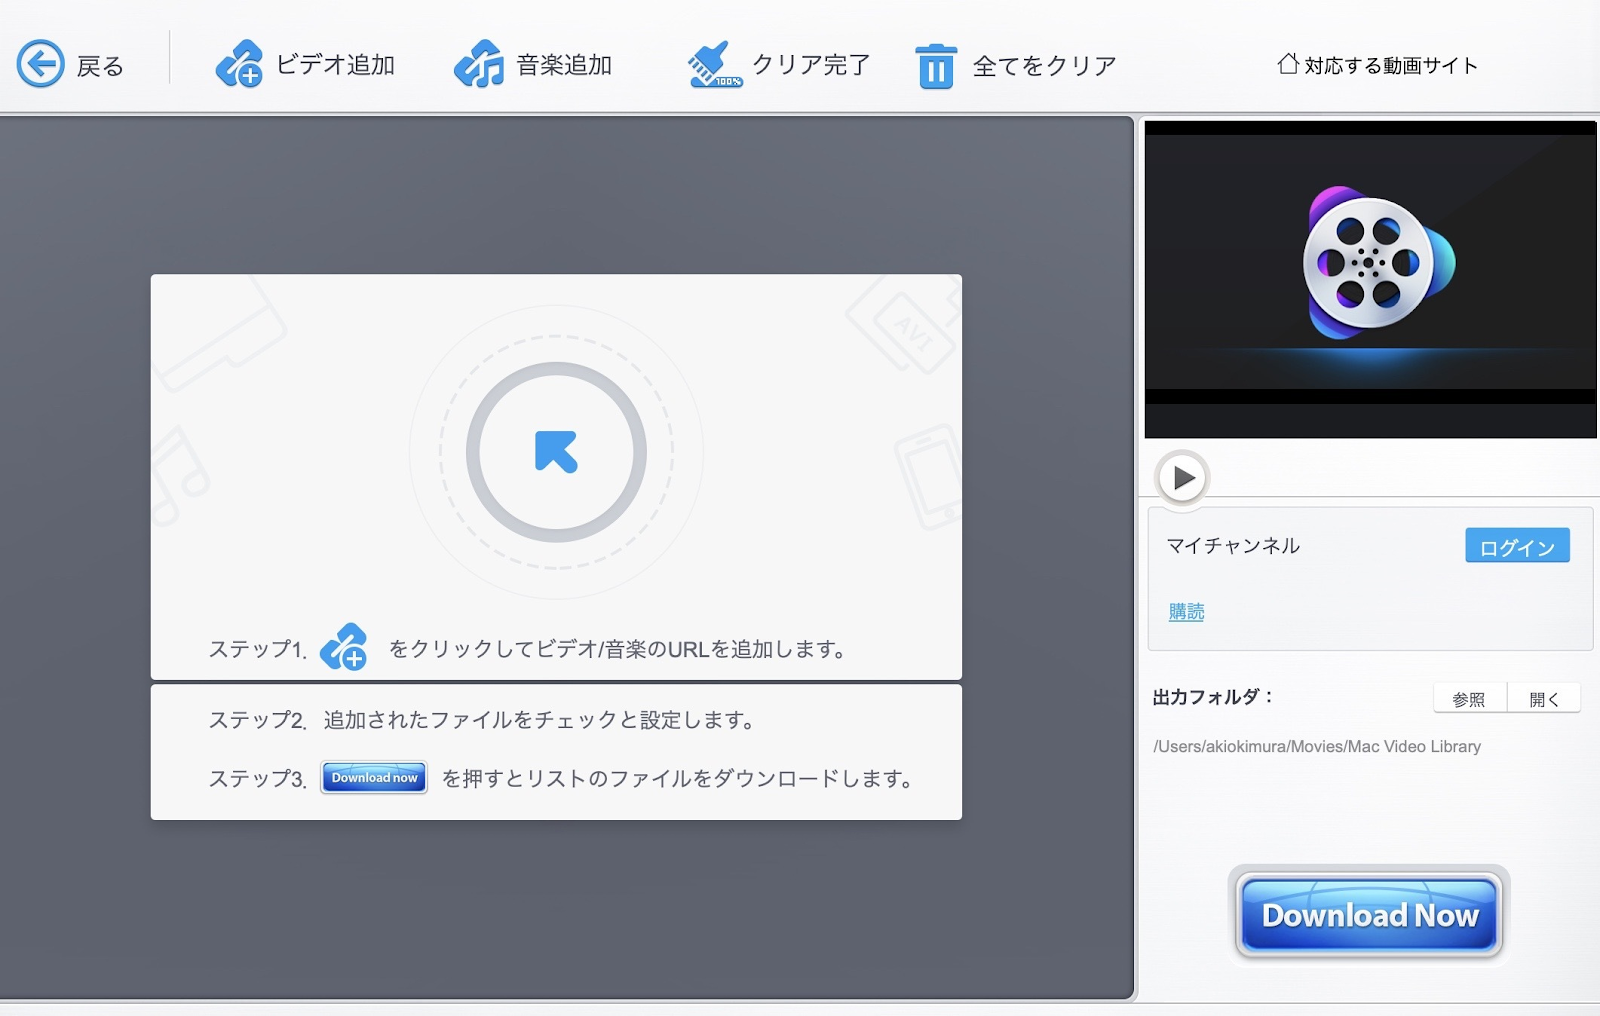The width and height of the screenshot is (1600, 1016).
Task: Click the 出力フォルダ label
Action: click(1212, 697)
